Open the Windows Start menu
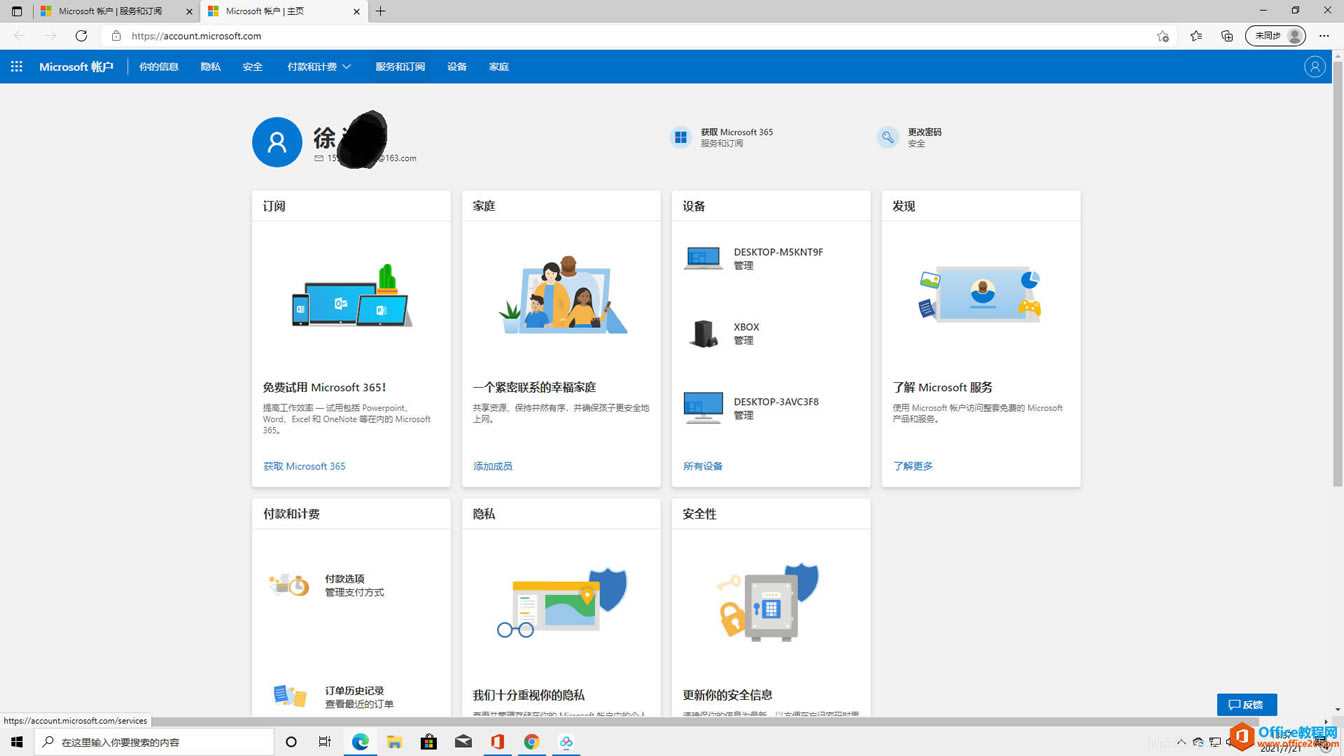Image resolution: width=1344 pixels, height=756 pixels. 16,742
